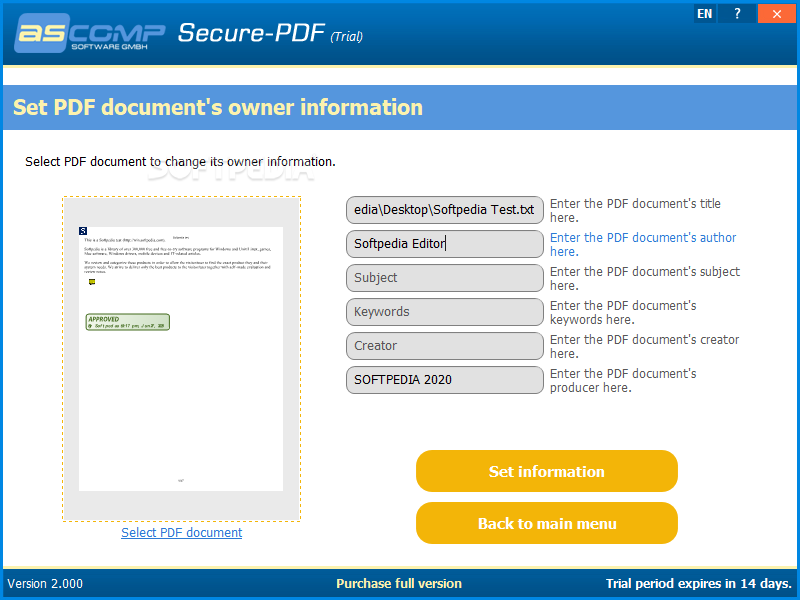Viewport: 800px width, 600px height.
Task: Go Back to main menu
Action: (546, 523)
